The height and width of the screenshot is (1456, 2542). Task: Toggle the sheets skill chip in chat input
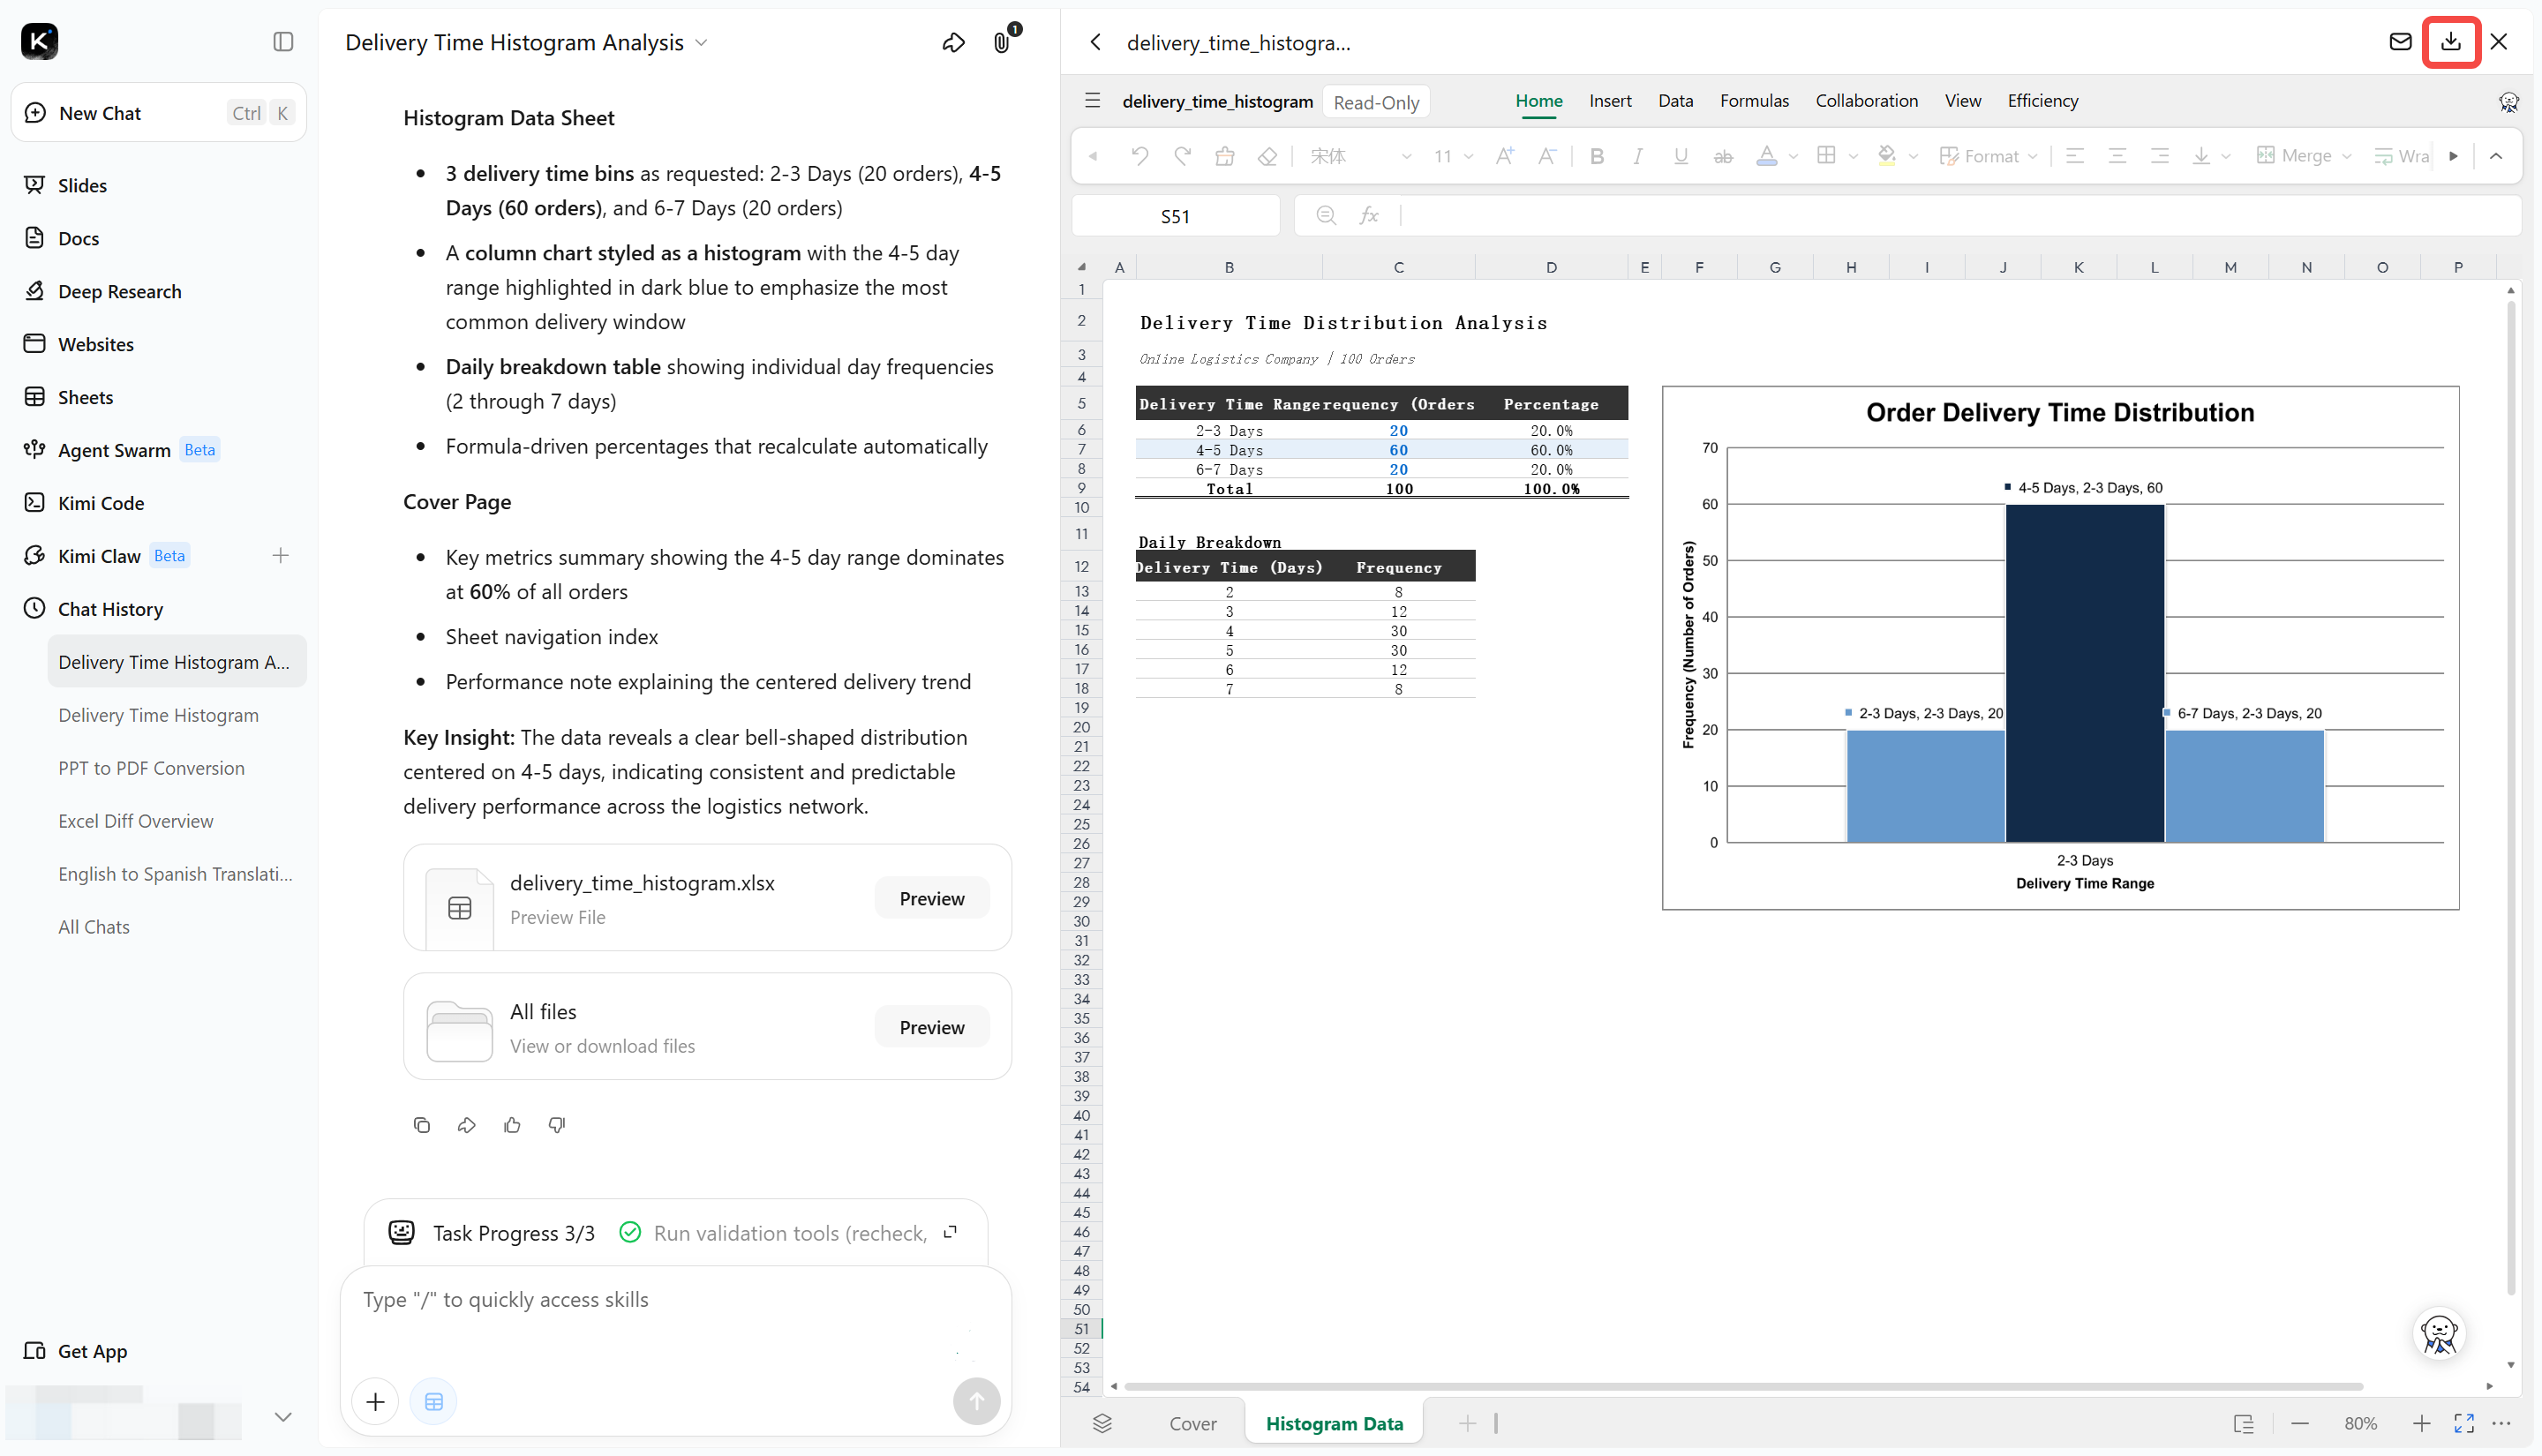point(433,1401)
